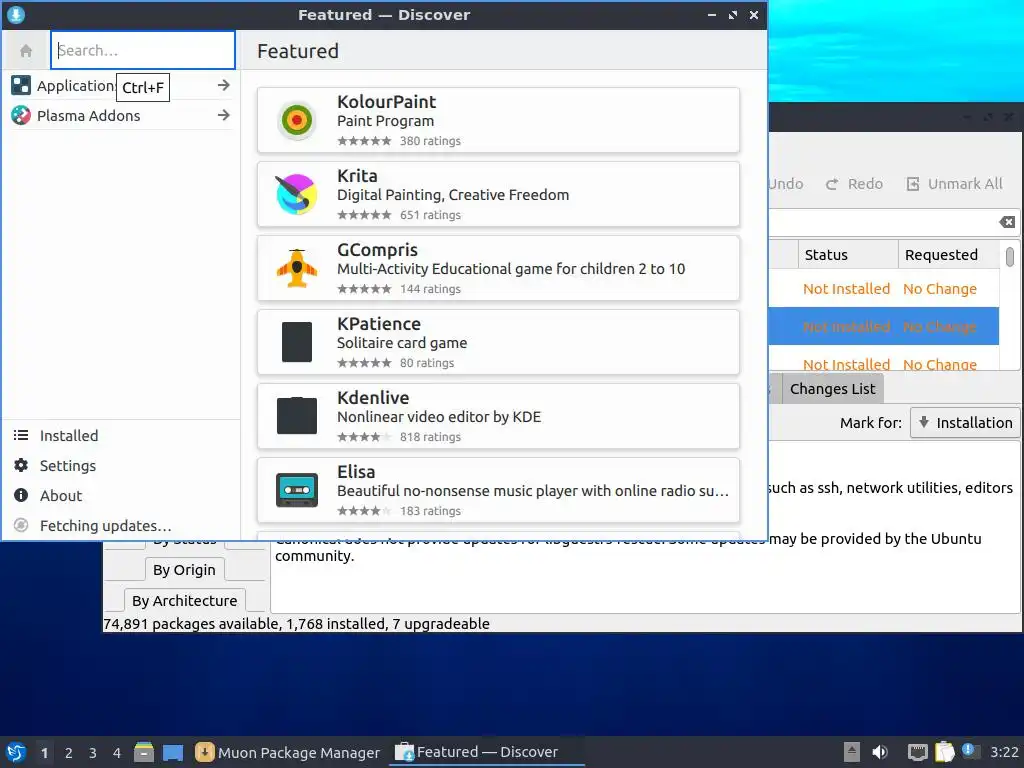Screen dimensions: 1024x768
Task: Click the Muon package list scrollbar
Action: point(1010,257)
